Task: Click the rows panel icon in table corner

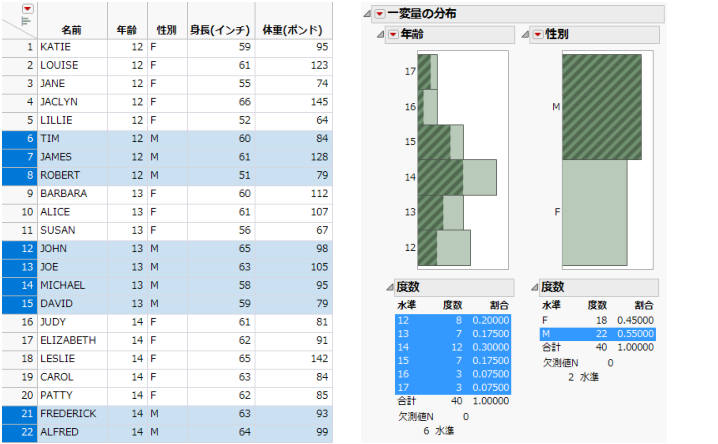Action: pos(26,21)
